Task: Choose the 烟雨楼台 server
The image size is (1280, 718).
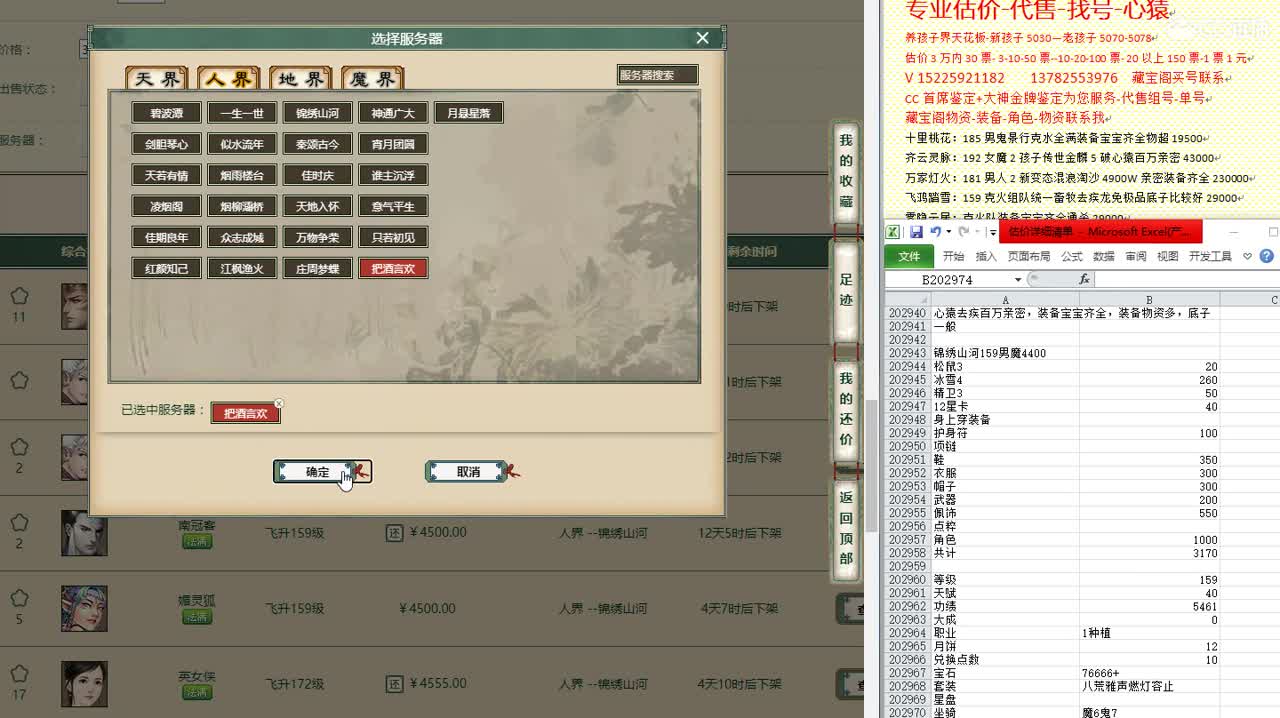Action: click(242, 175)
